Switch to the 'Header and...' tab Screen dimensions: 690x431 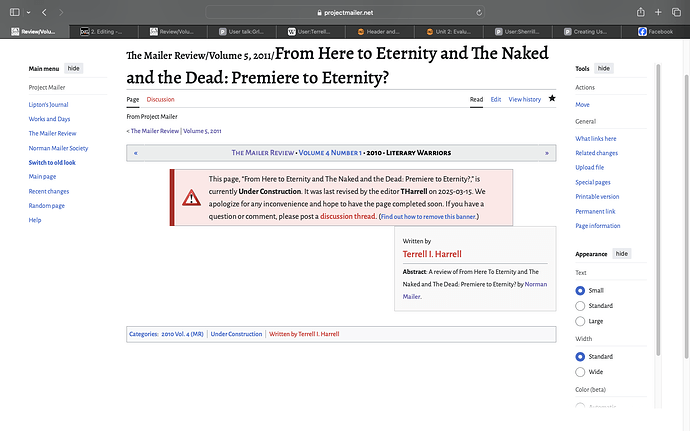pyautogui.click(x=379, y=32)
